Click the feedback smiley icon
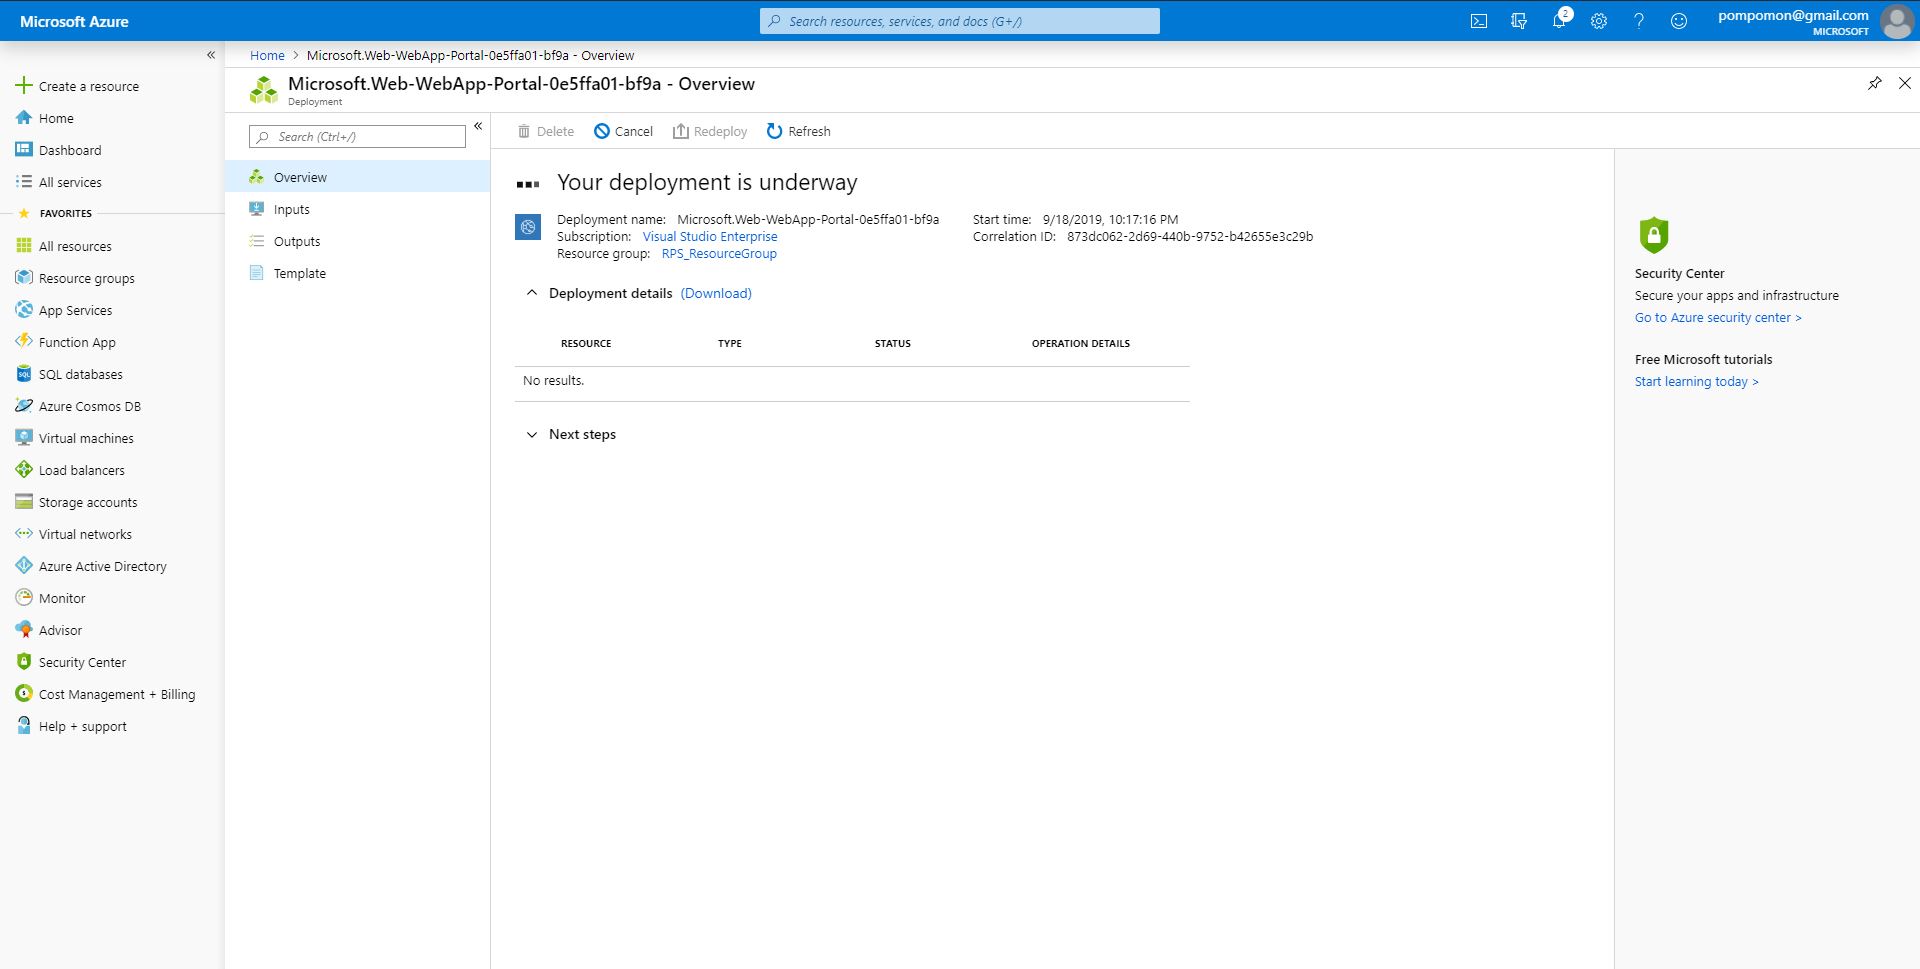The height and width of the screenshot is (969, 1920). [1679, 21]
